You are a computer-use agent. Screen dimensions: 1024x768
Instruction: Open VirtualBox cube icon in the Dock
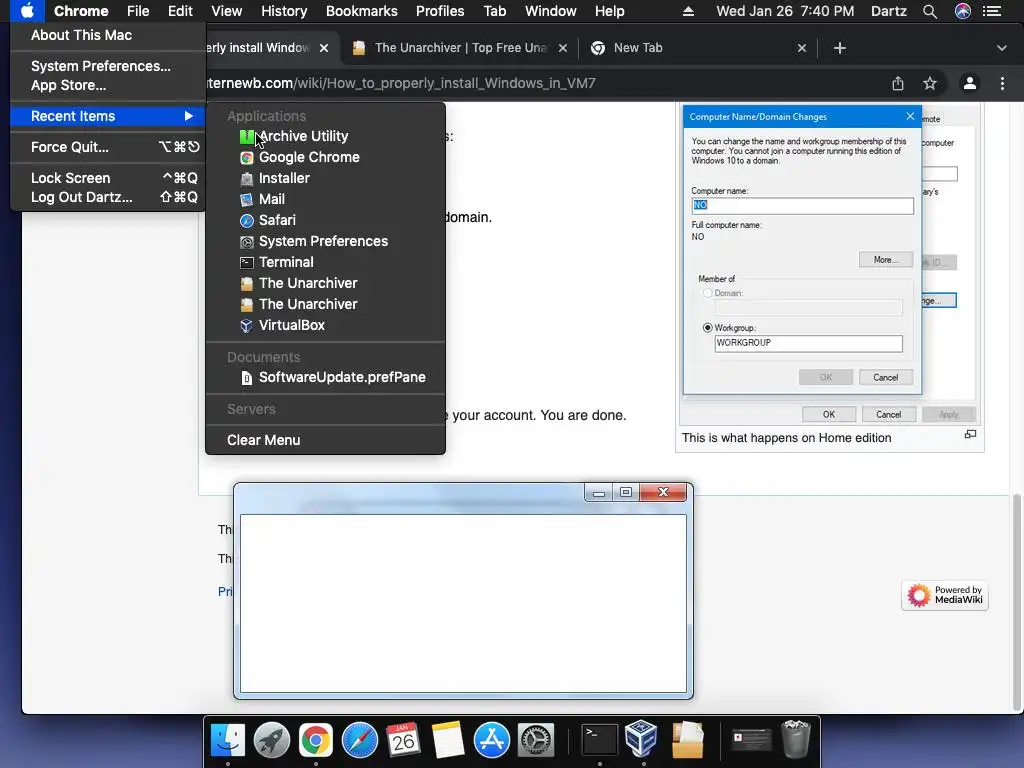pyautogui.click(x=641, y=739)
